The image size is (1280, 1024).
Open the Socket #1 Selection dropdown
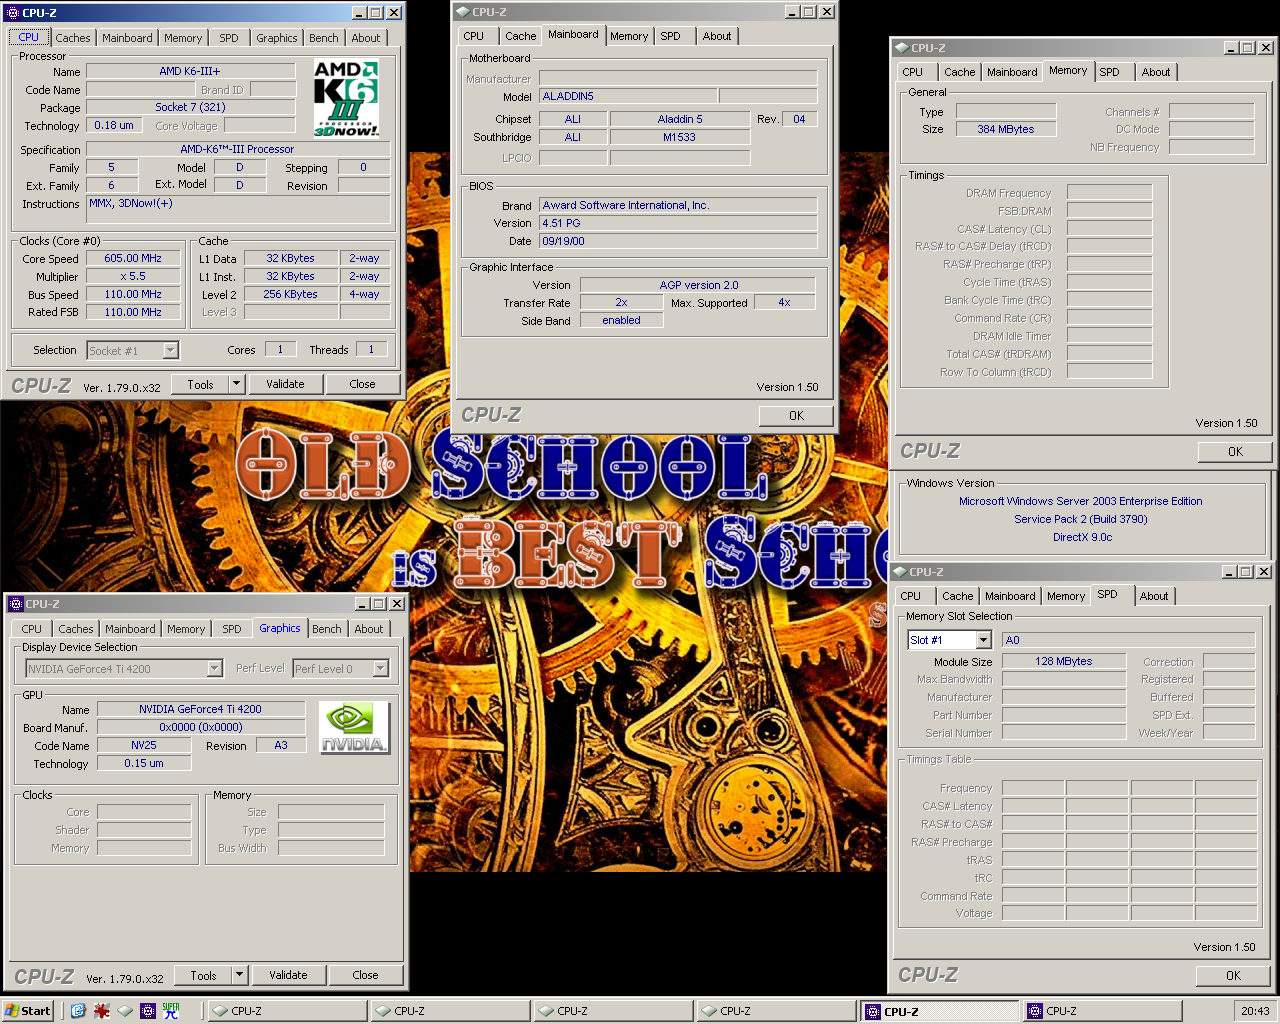171,350
